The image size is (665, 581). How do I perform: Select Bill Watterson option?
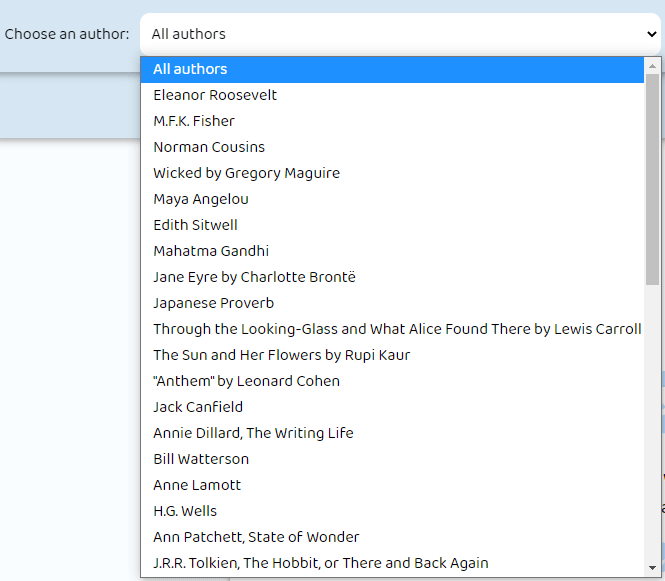tap(392, 459)
